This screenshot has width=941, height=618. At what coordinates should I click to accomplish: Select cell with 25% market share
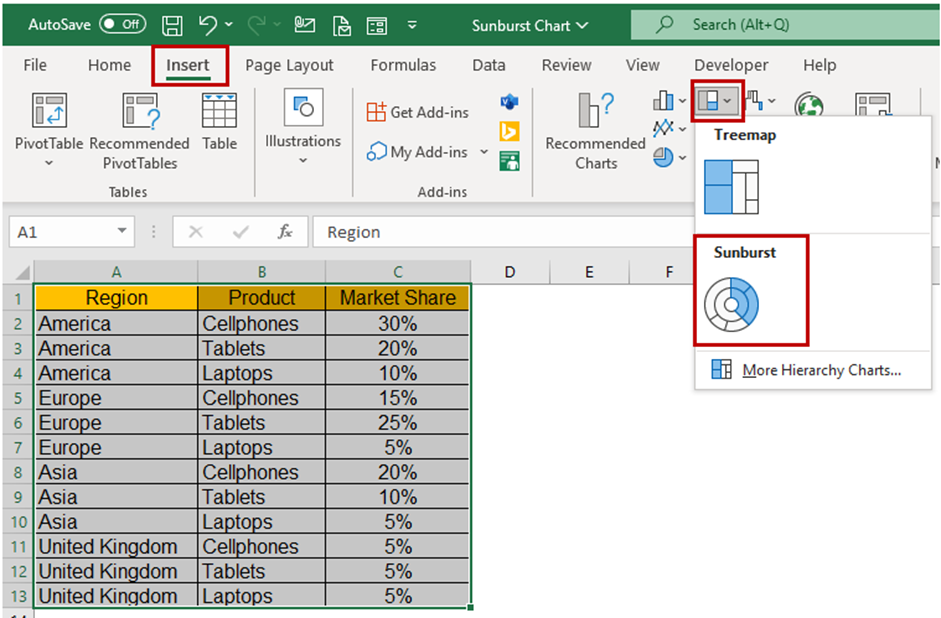[x=397, y=423]
